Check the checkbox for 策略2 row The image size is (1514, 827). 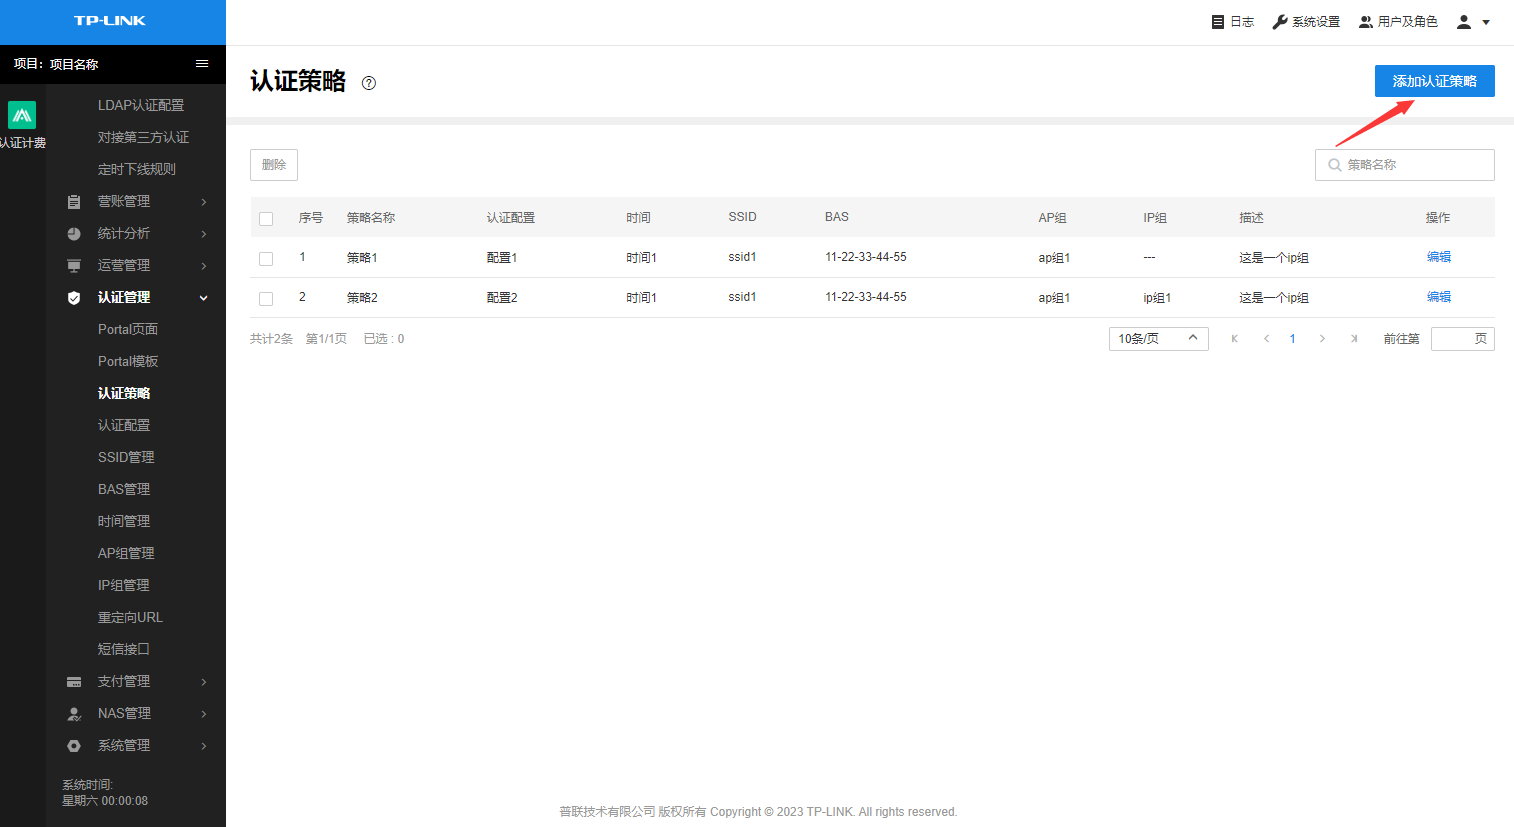(x=266, y=299)
